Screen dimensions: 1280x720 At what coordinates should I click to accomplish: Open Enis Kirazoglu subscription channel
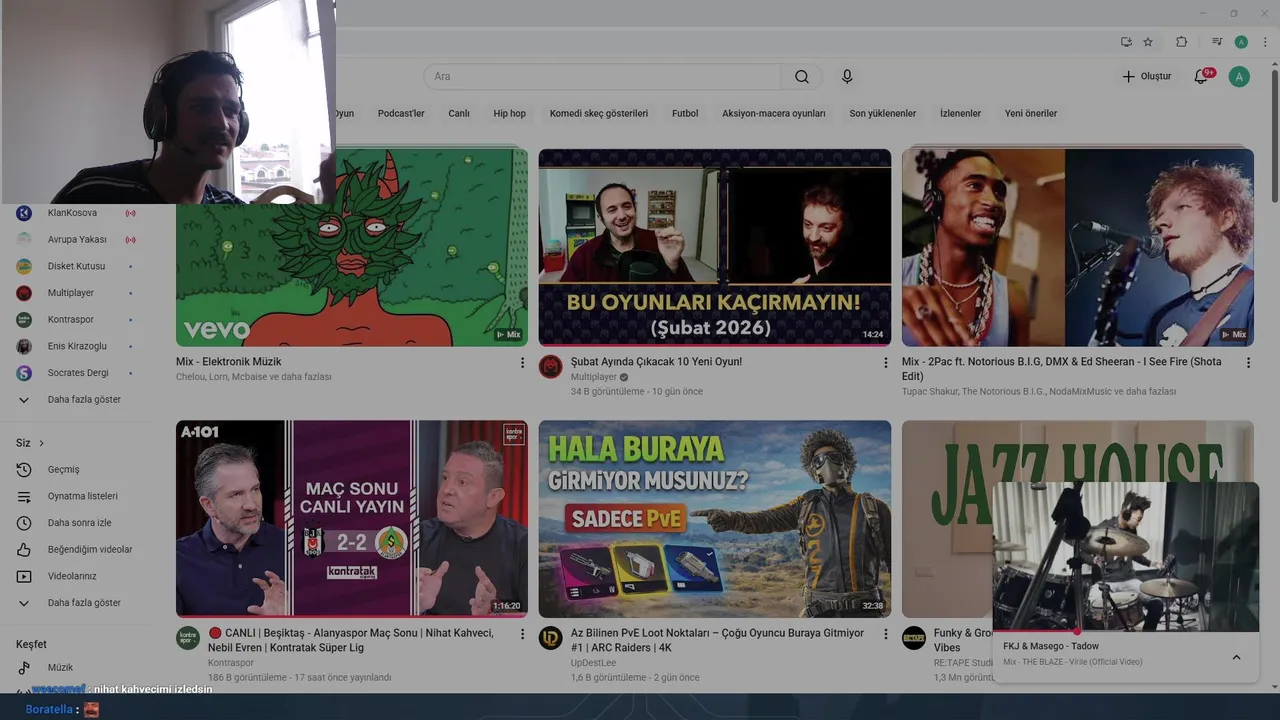[78, 346]
